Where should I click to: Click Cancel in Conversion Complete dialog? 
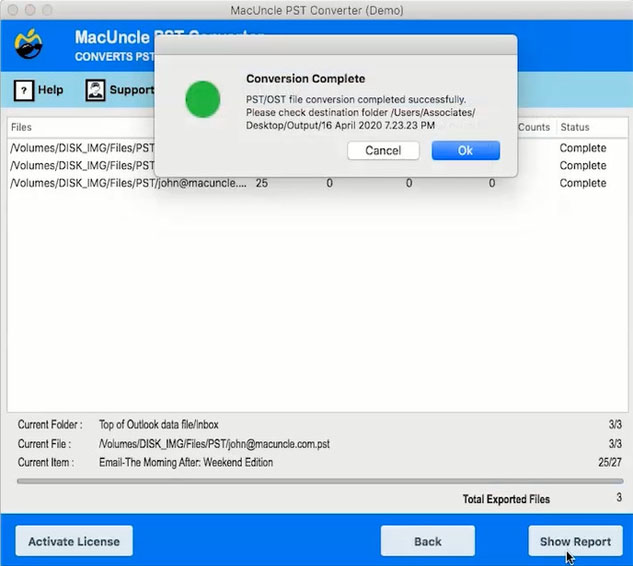[383, 151]
